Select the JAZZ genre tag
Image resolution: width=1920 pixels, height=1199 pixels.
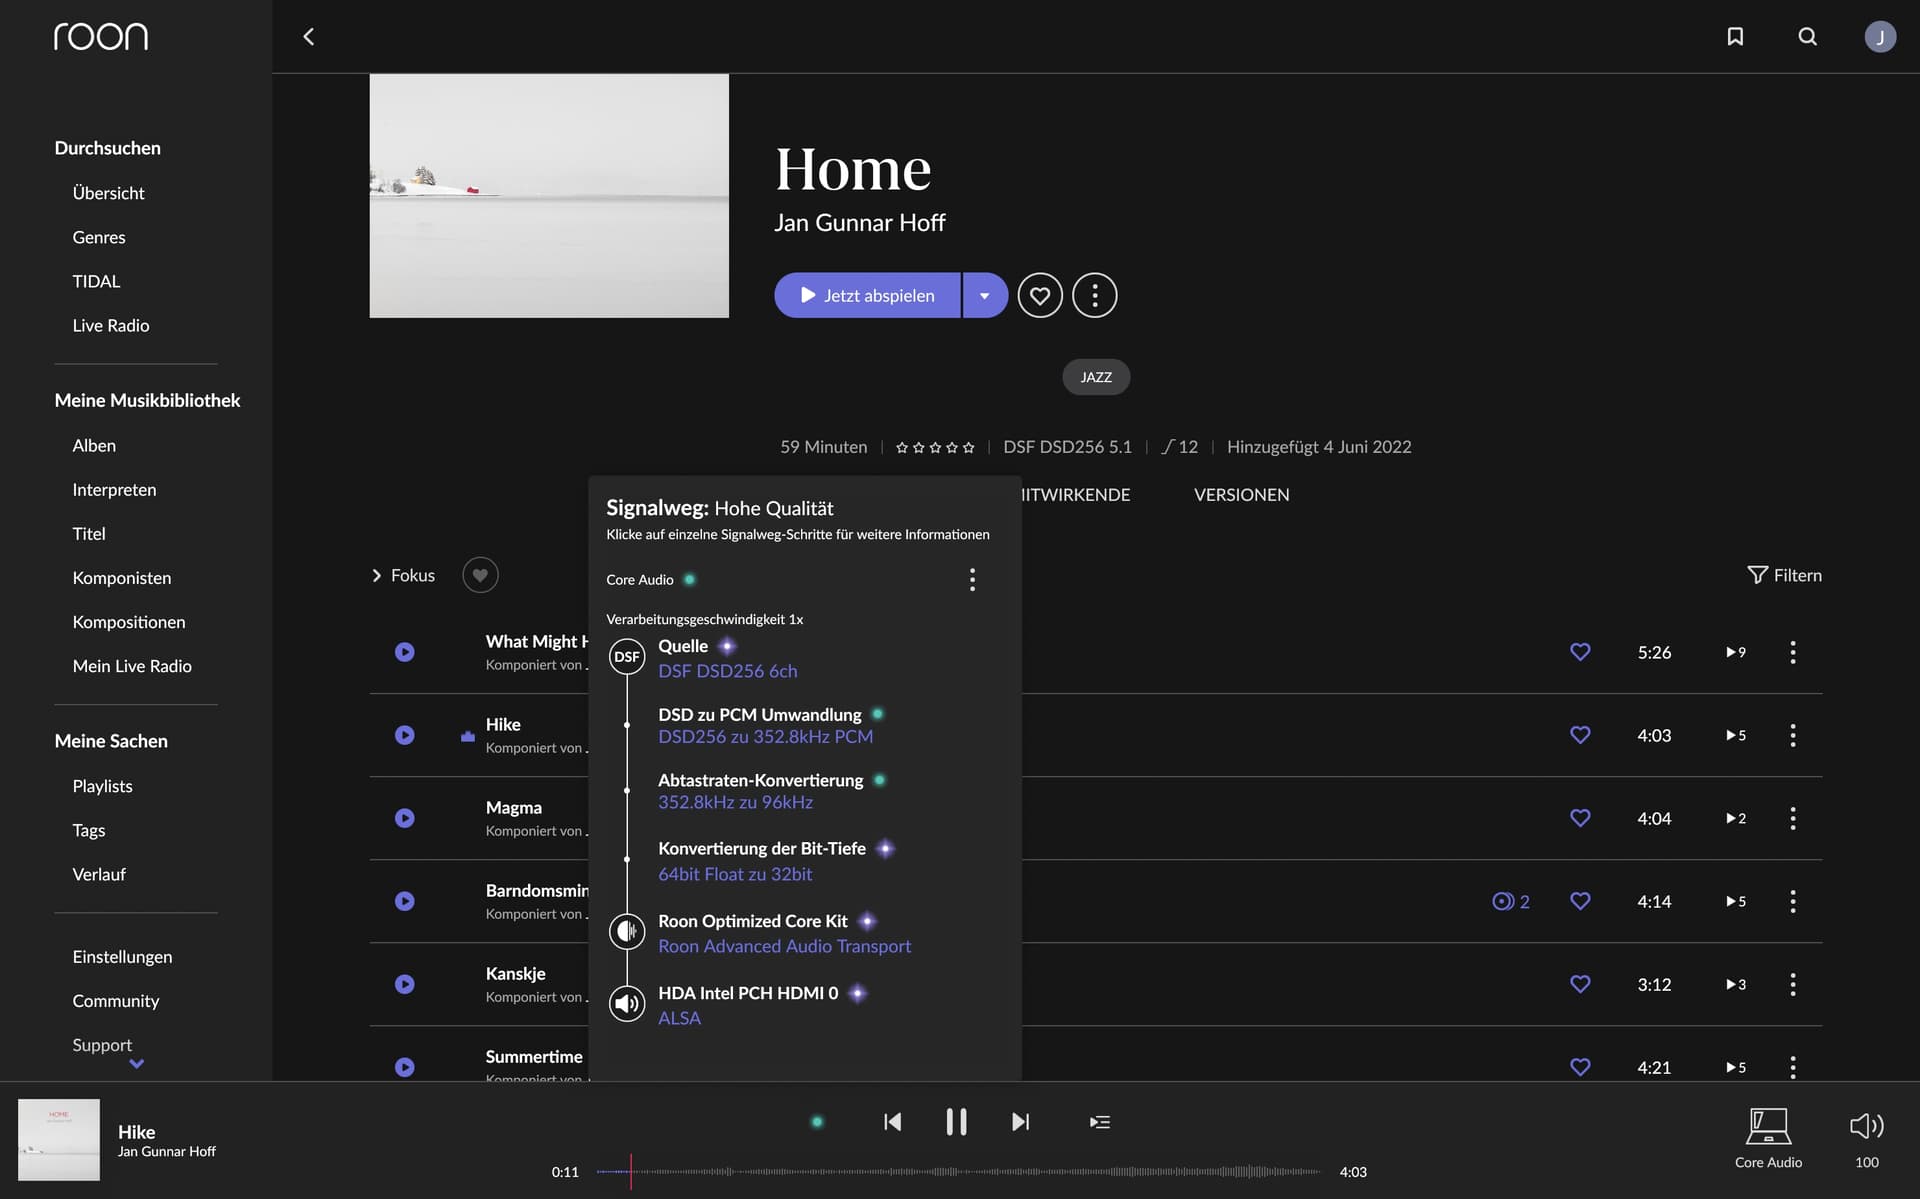pos(1096,377)
